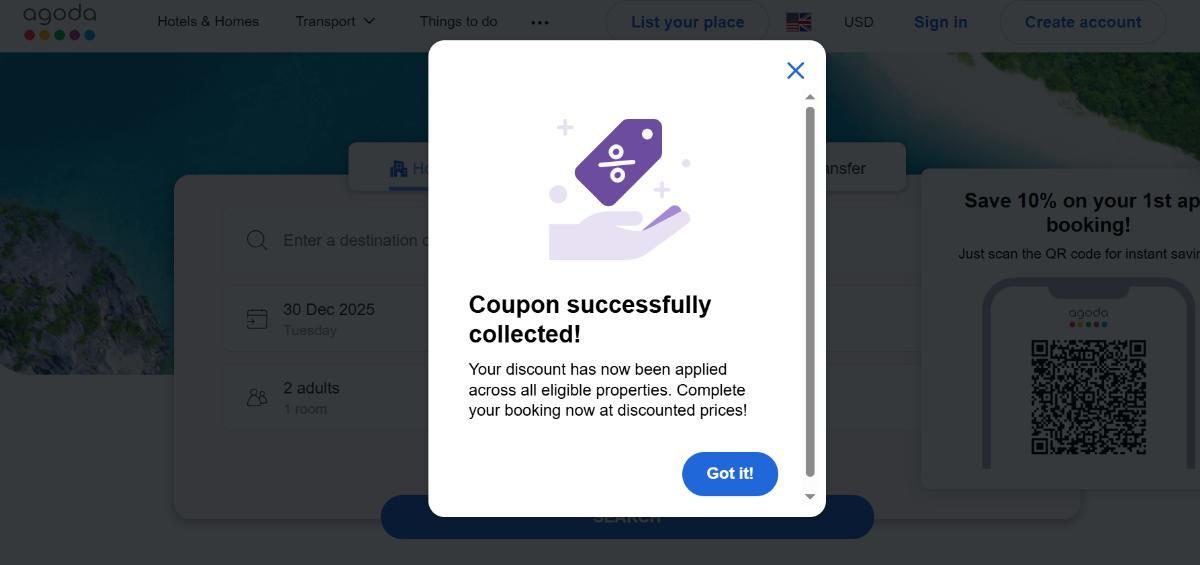This screenshot has width=1200, height=565.
Task: Open Hotels & Homes menu item
Action: click(x=208, y=21)
